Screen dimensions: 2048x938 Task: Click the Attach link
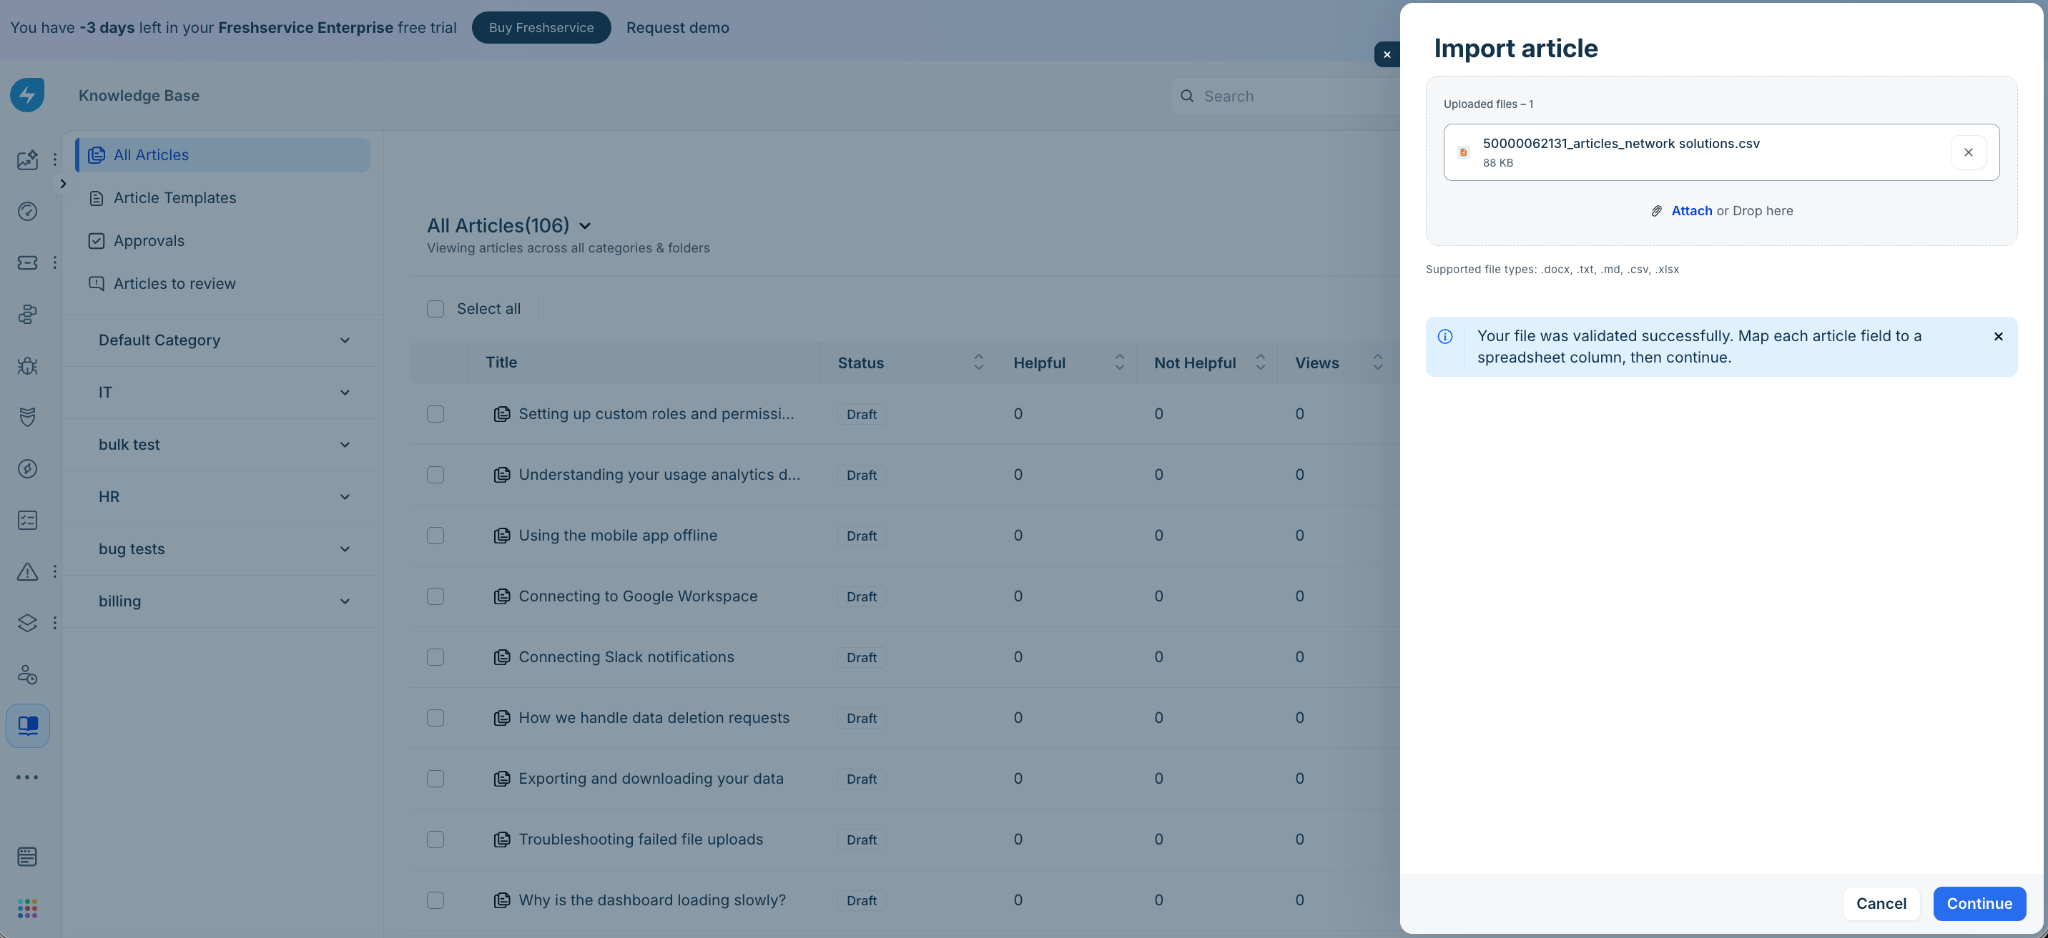click(1692, 211)
